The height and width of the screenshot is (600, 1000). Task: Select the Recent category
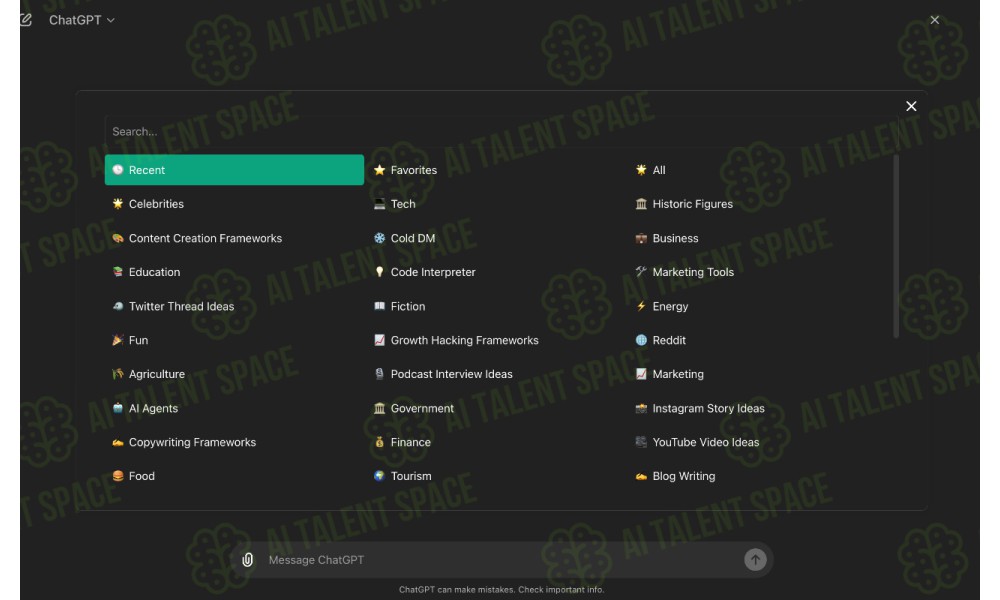234,170
